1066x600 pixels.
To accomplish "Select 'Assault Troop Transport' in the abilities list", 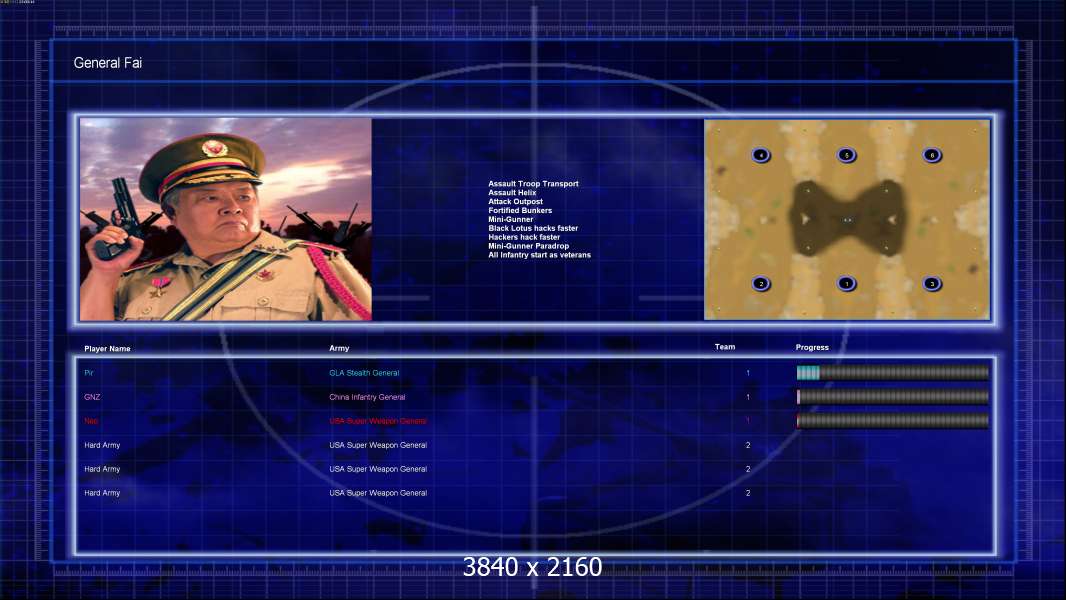I will tap(534, 183).
